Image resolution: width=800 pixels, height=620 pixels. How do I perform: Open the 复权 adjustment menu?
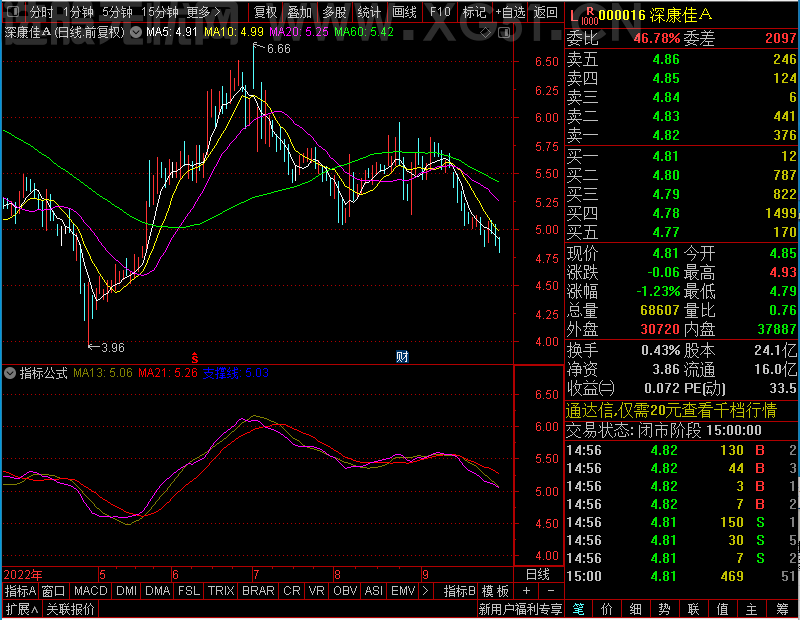click(x=265, y=12)
